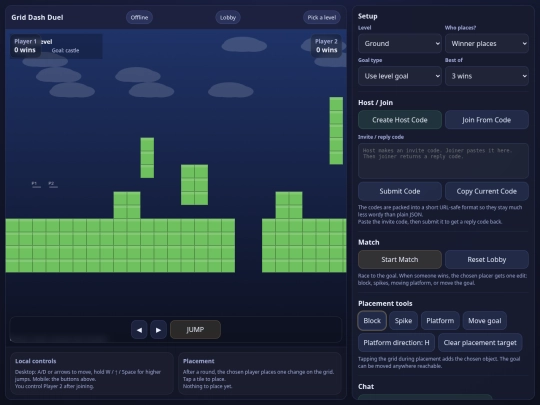Click the Player 1 wins scorecard

coord(25,45)
